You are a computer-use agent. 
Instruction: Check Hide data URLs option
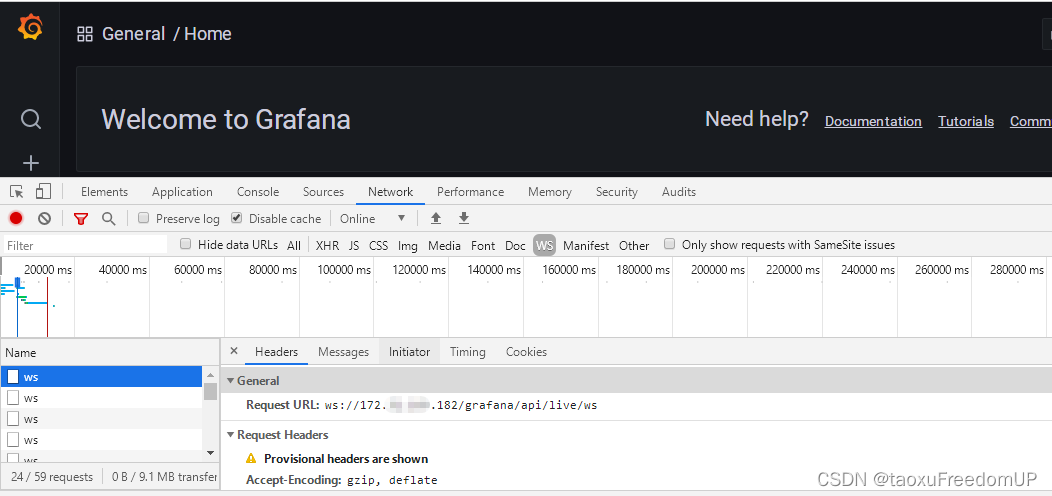pyautogui.click(x=186, y=244)
